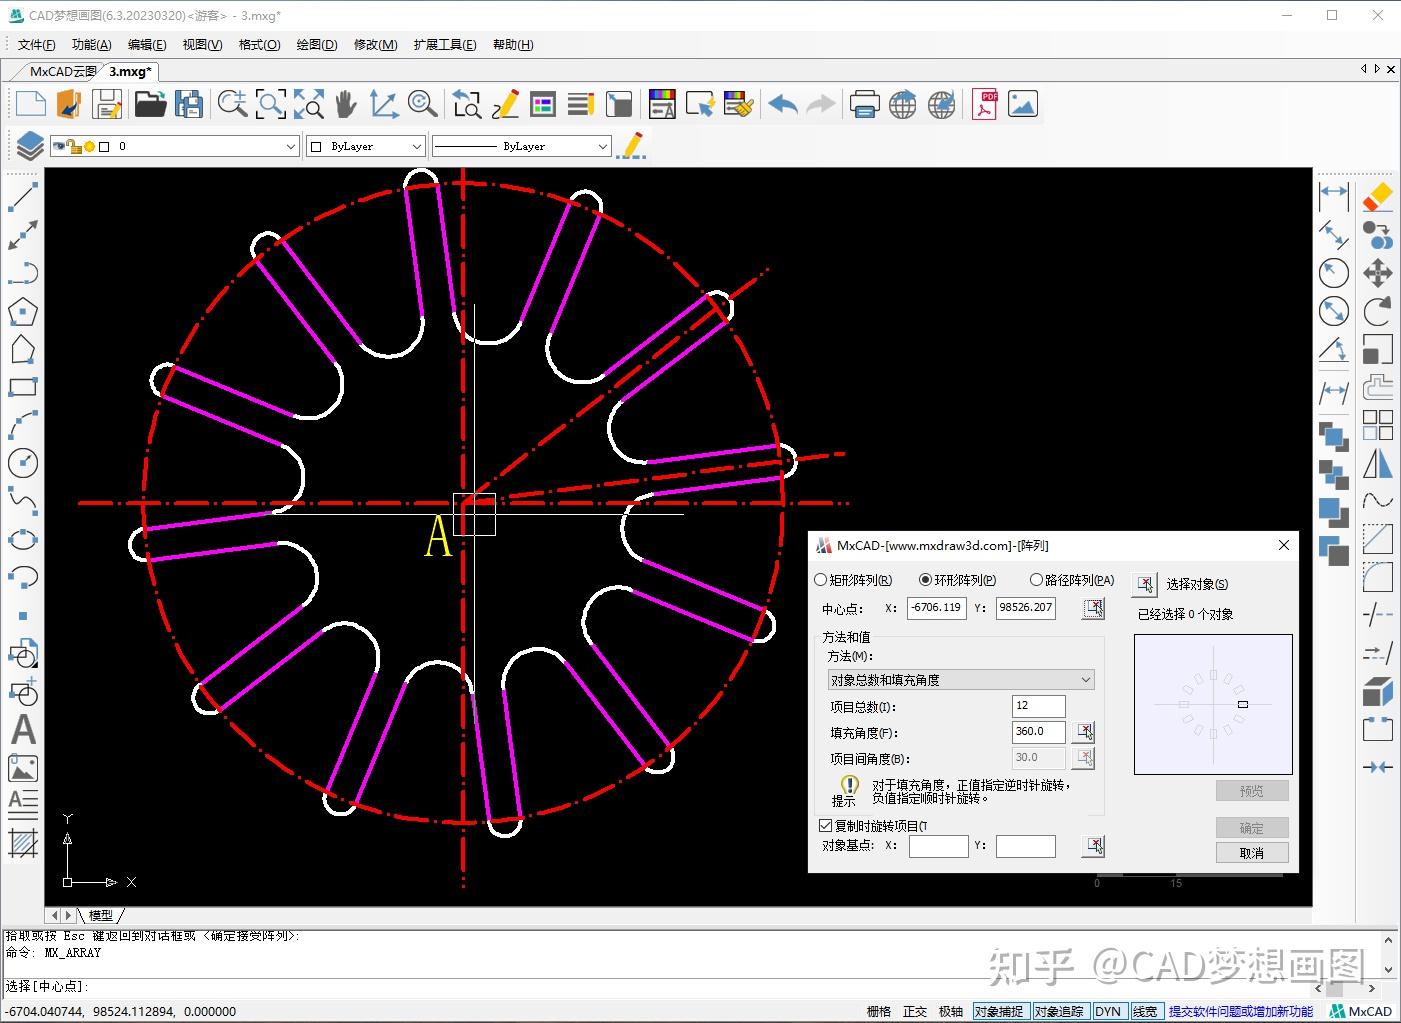Viewport: 1401px width, 1023px height.
Task: Toggle 极轴 polar mode in status bar
Action: point(950,1011)
